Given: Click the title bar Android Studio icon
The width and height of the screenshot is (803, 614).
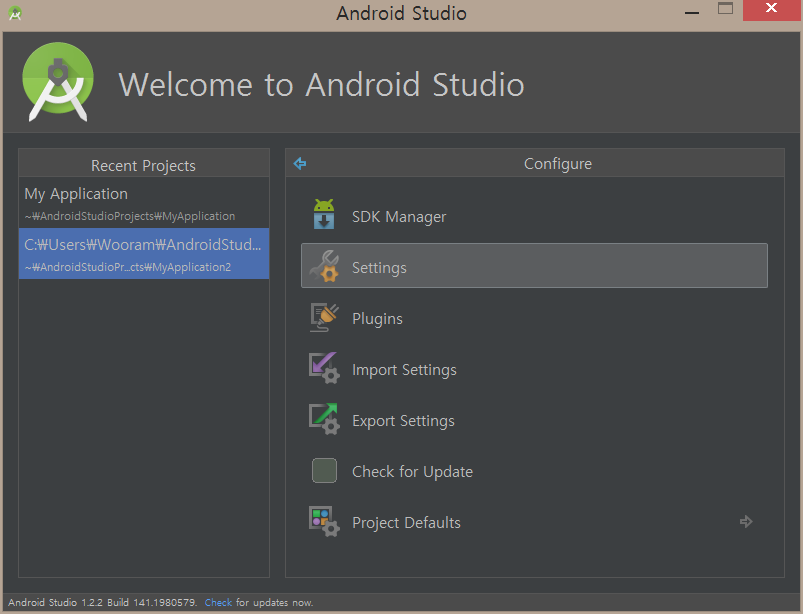Looking at the screenshot, I should 15,13.
